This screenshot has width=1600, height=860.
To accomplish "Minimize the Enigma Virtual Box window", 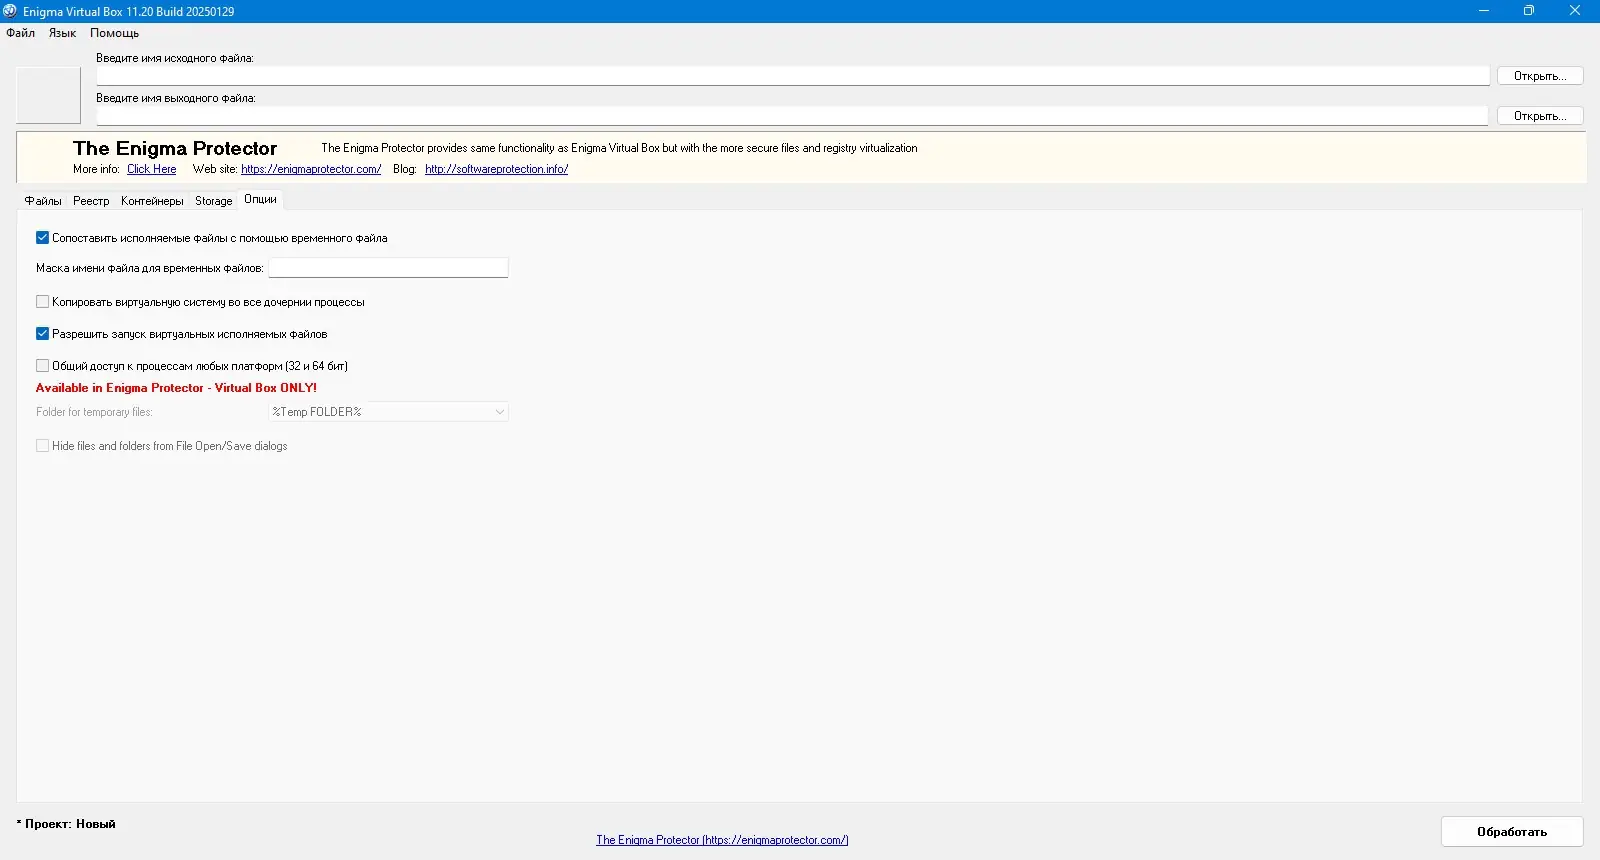I will (x=1484, y=11).
